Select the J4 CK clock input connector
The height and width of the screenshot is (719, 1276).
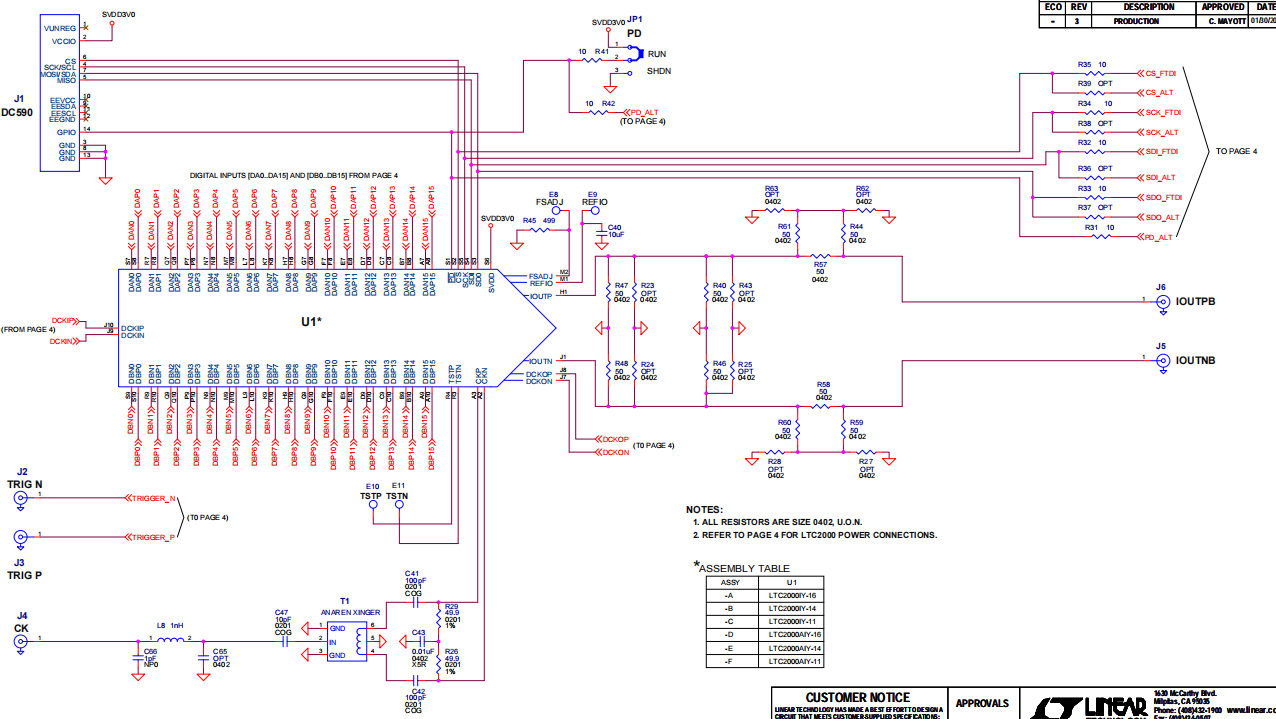pyautogui.click(x=19, y=643)
